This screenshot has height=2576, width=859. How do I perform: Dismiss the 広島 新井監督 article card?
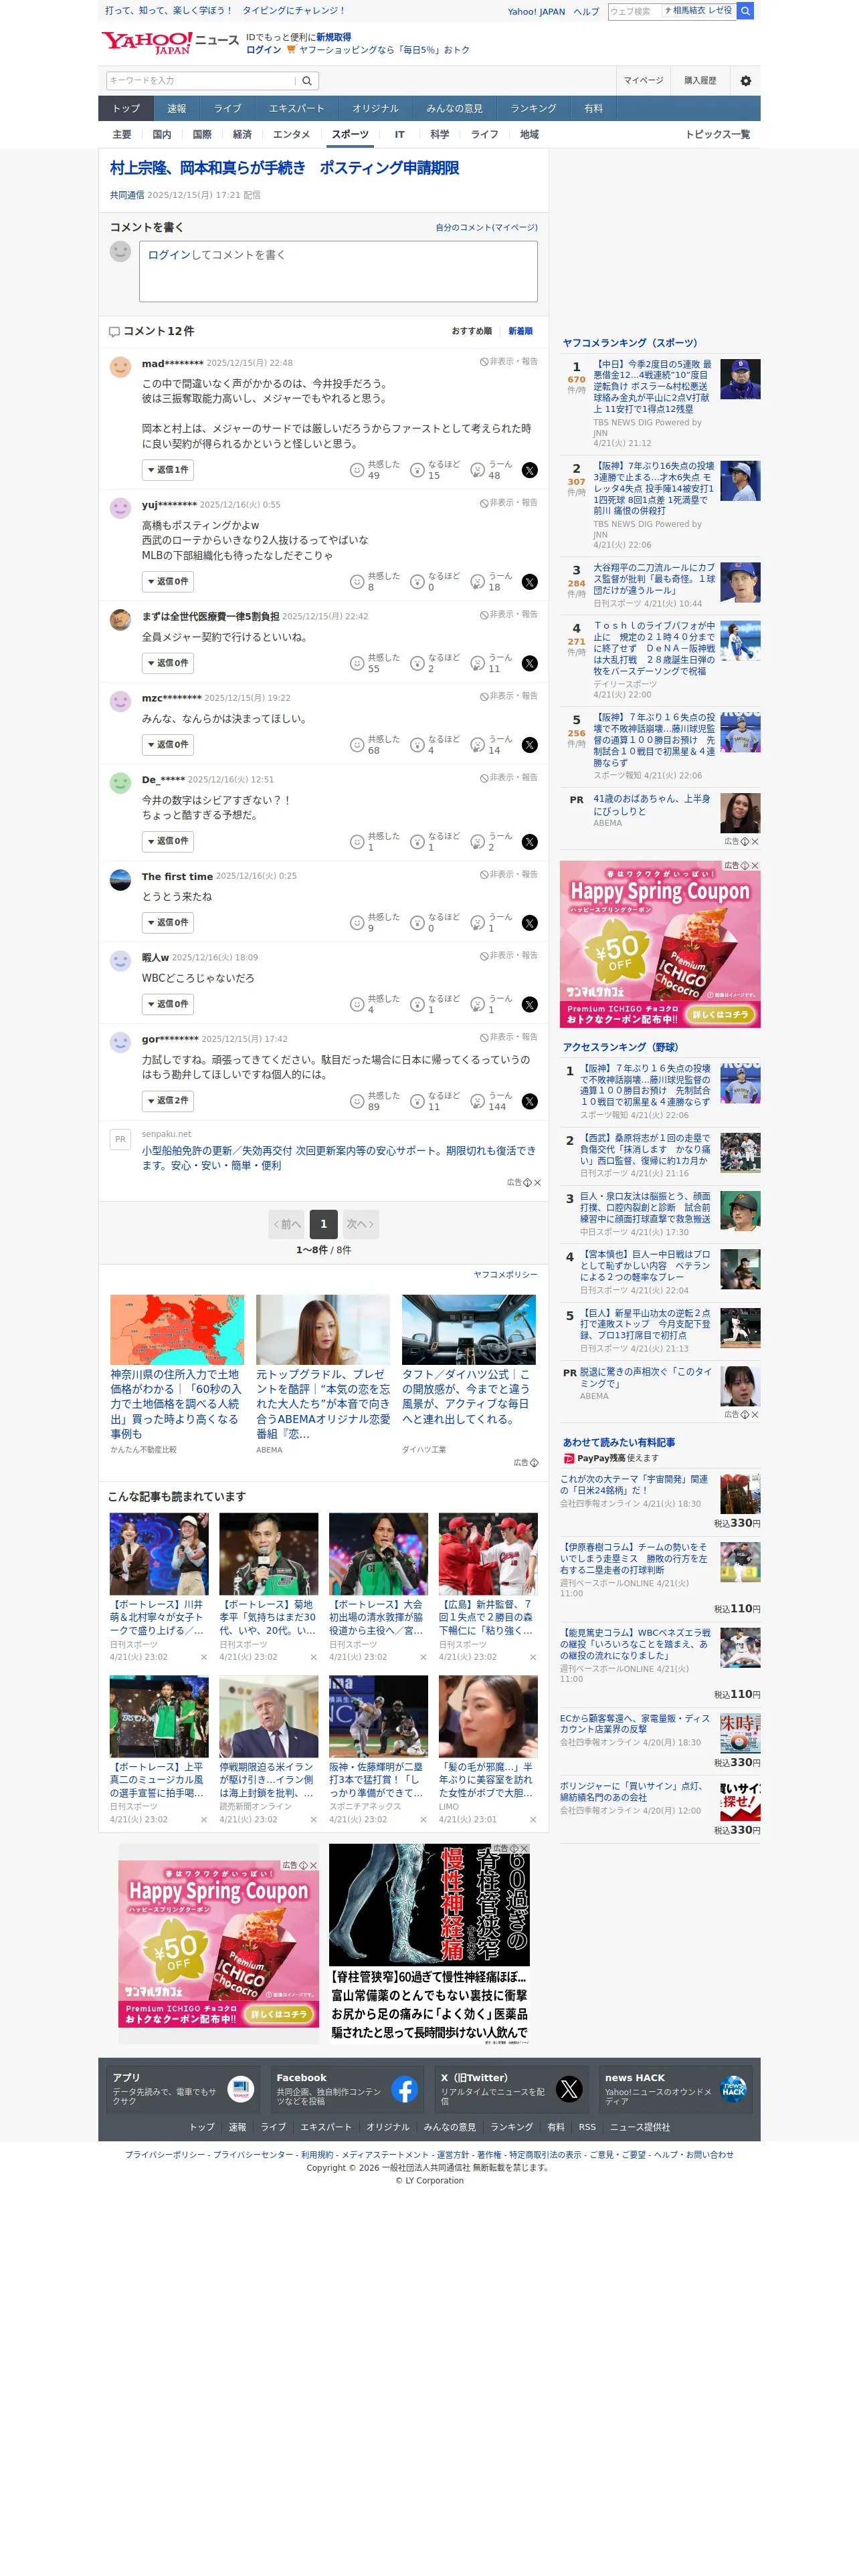click(x=533, y=1657)
